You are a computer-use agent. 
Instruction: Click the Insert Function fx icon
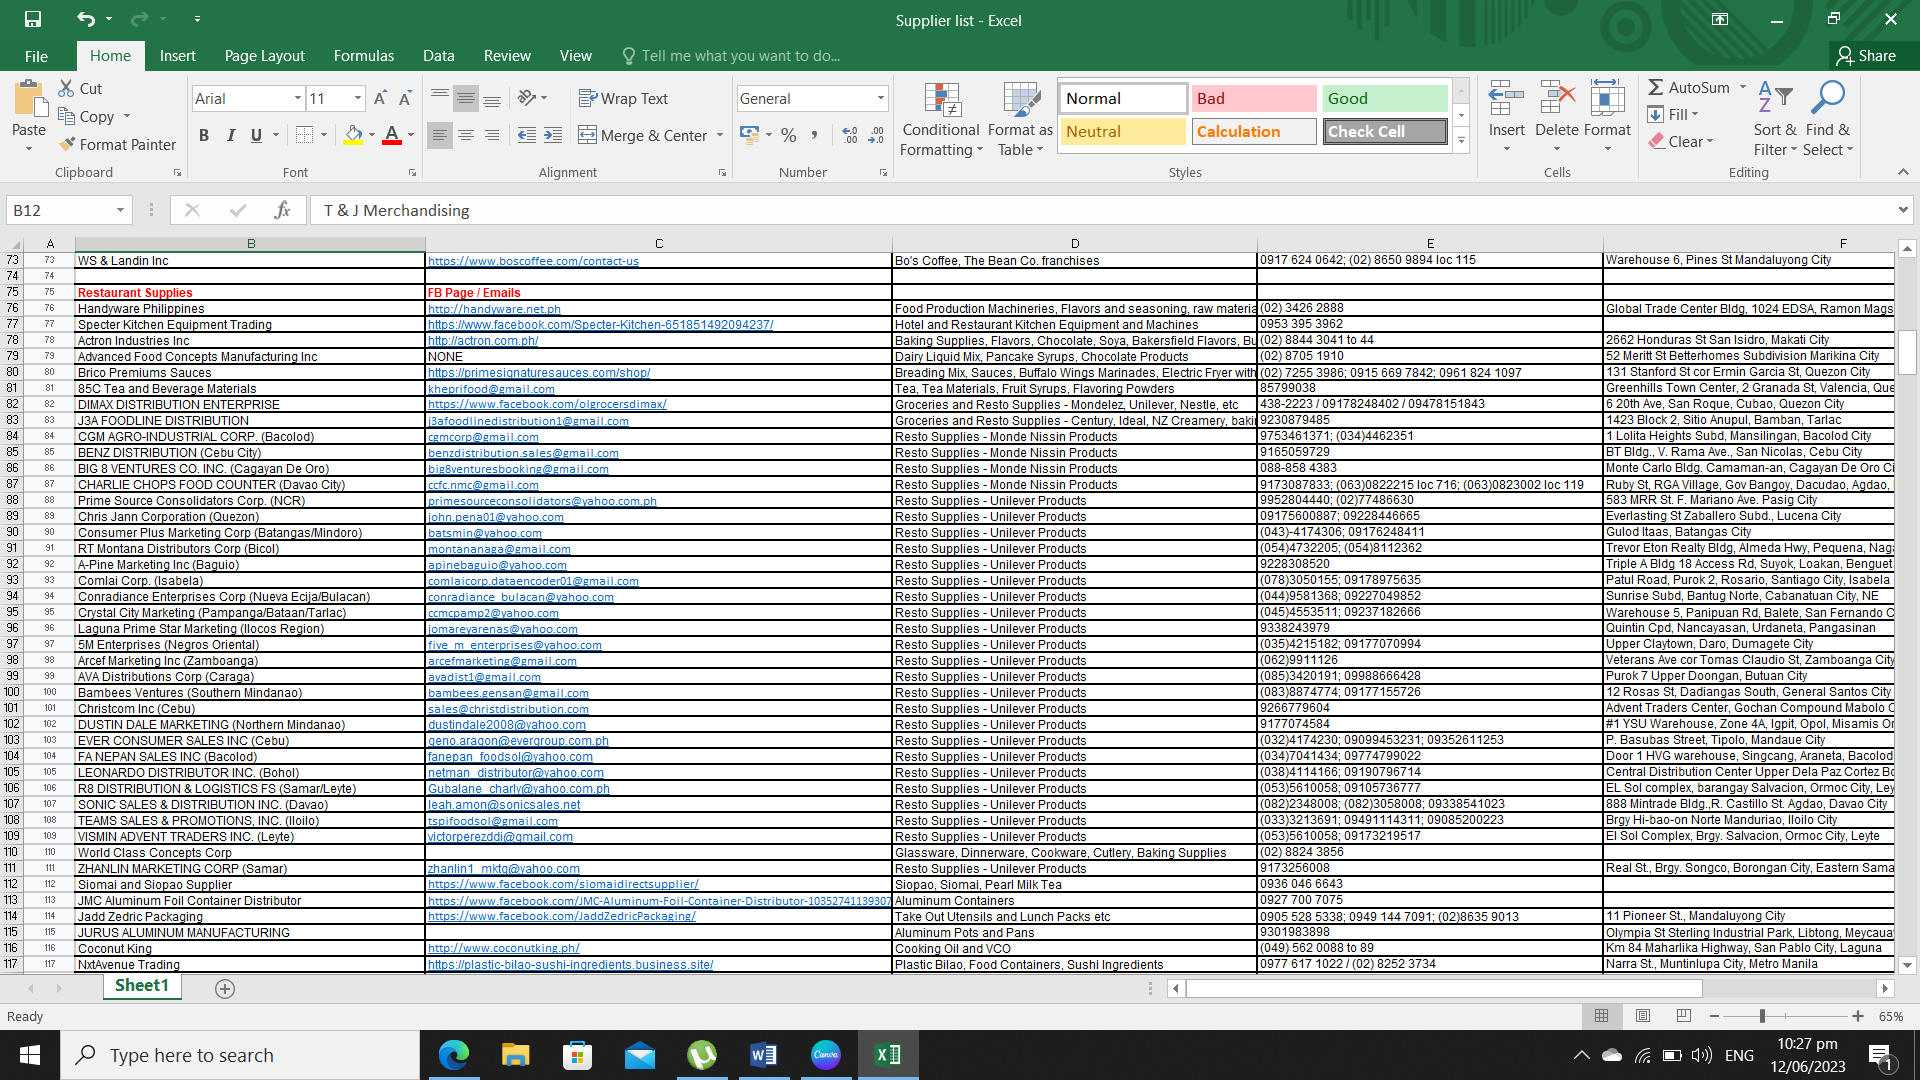click(282, 210)
